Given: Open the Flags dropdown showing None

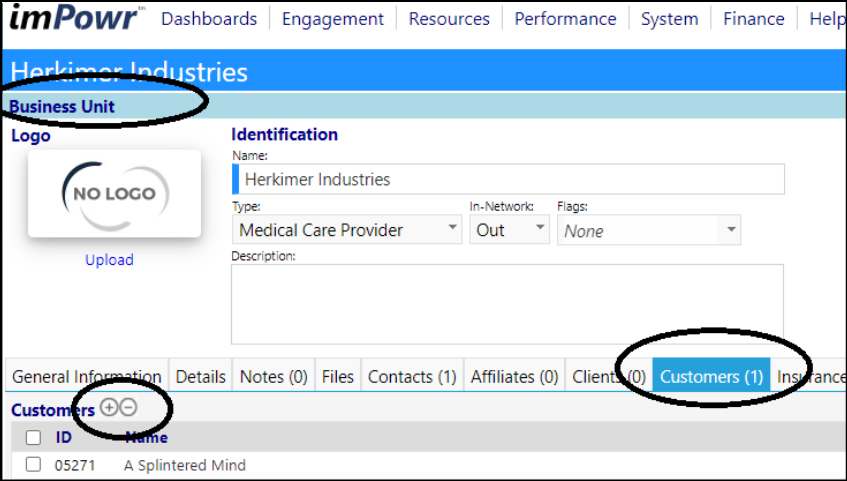Looking at the screenshot, I should [649, 230].
